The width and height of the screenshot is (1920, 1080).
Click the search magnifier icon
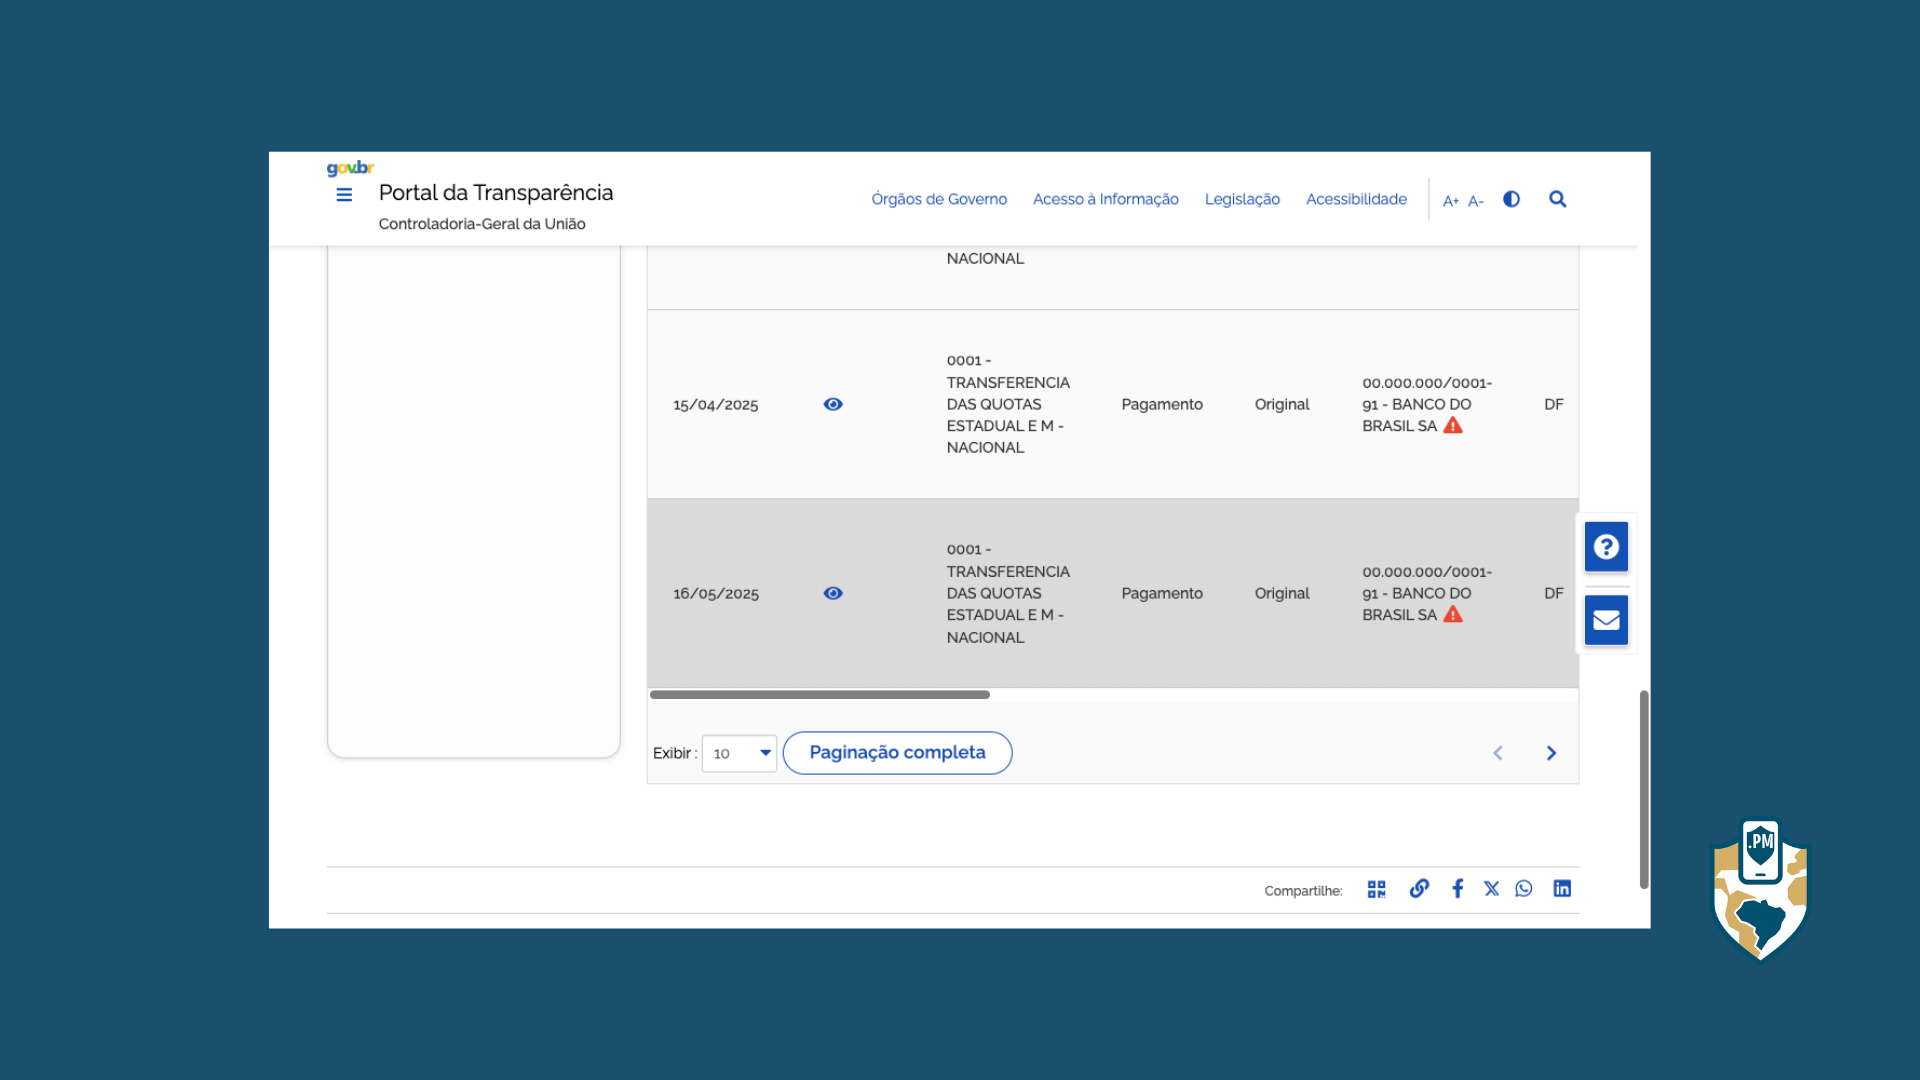pyautogui.click(x=1557, y=199)
